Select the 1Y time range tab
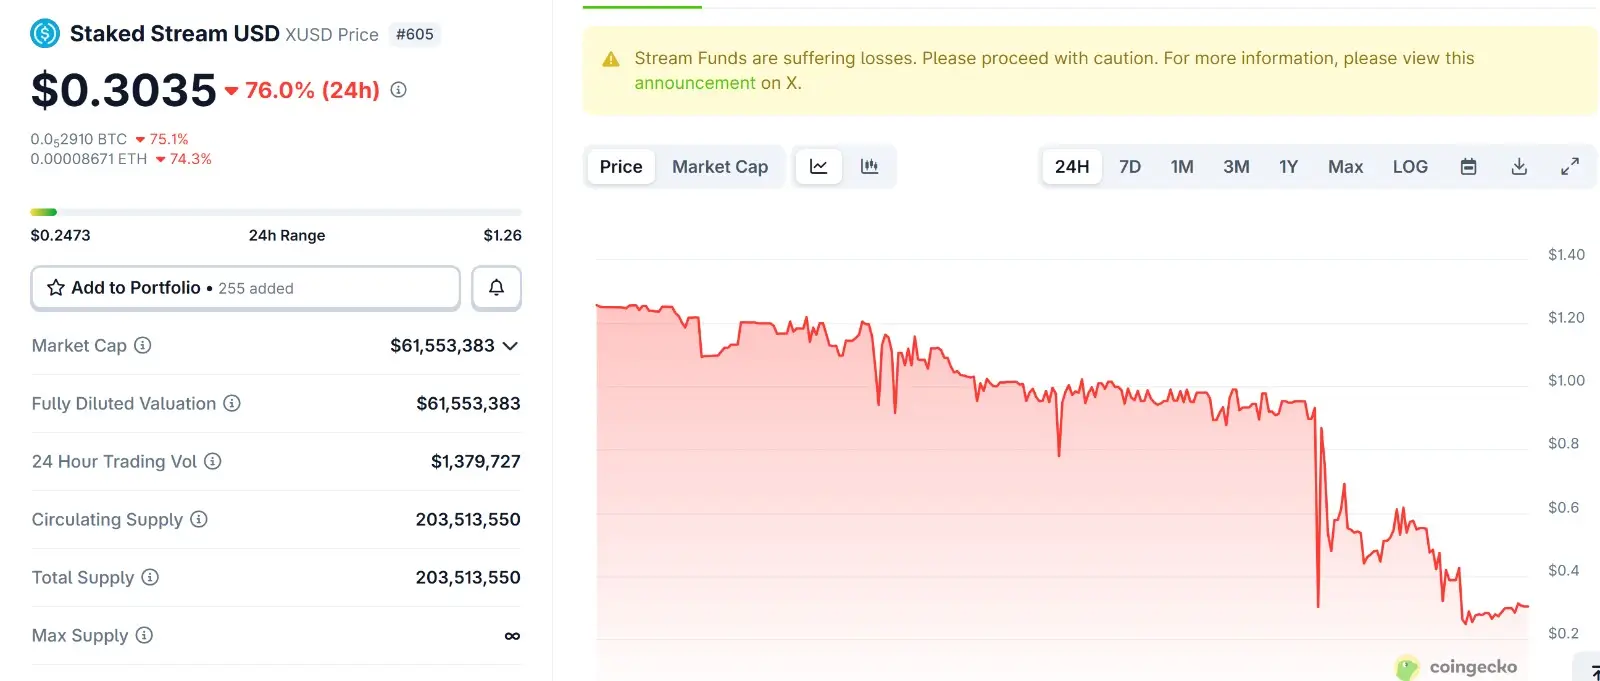The image size is (1600, 681). pyautogui.click(x=1288, y=166)
